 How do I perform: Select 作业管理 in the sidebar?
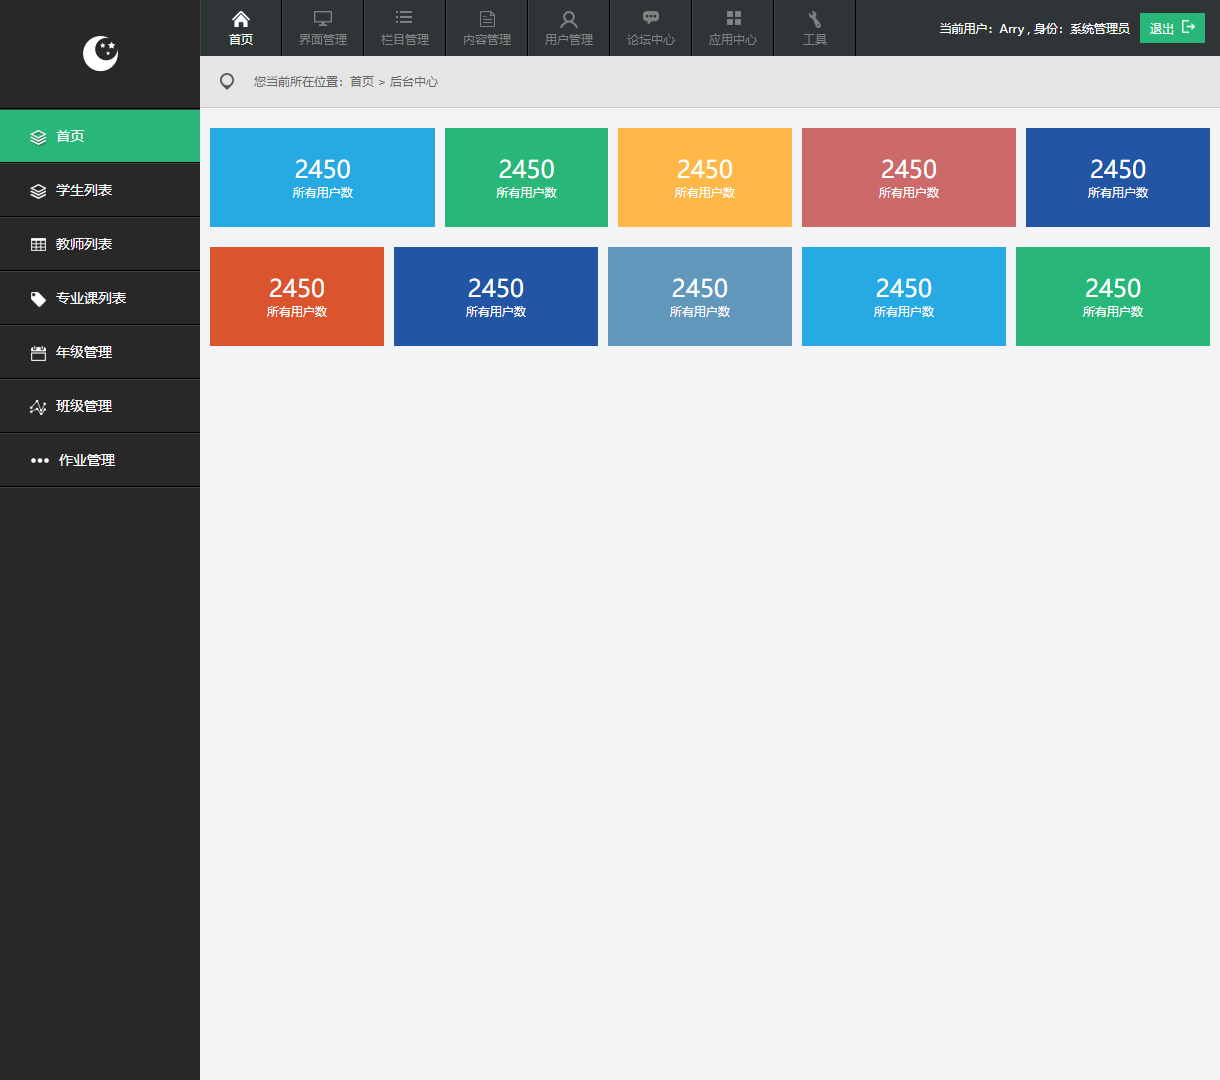click(x=86, y=460)
